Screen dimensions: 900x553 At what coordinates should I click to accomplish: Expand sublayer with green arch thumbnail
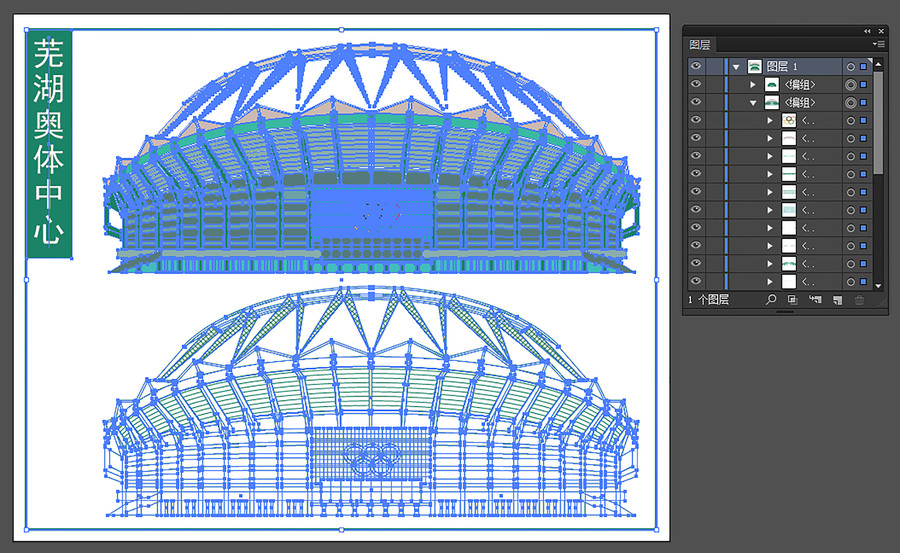click(x=770, y=264)
